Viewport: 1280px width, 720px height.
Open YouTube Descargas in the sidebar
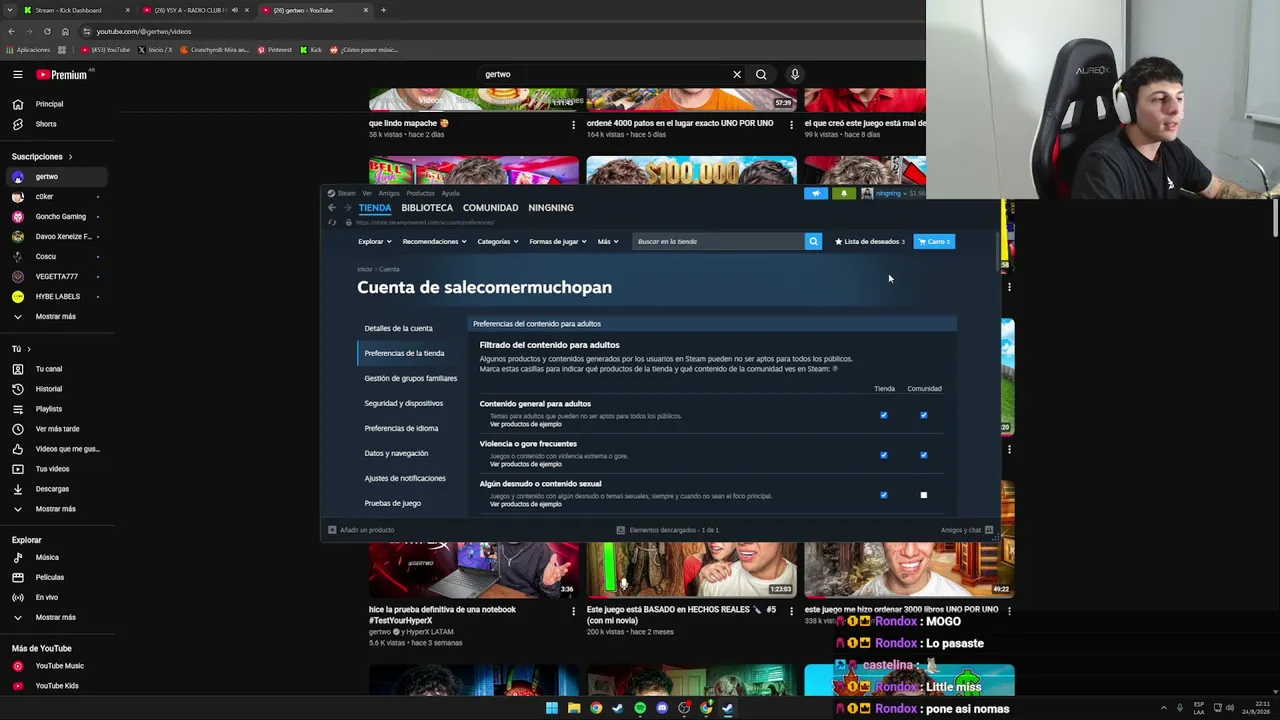coord(52,489)
